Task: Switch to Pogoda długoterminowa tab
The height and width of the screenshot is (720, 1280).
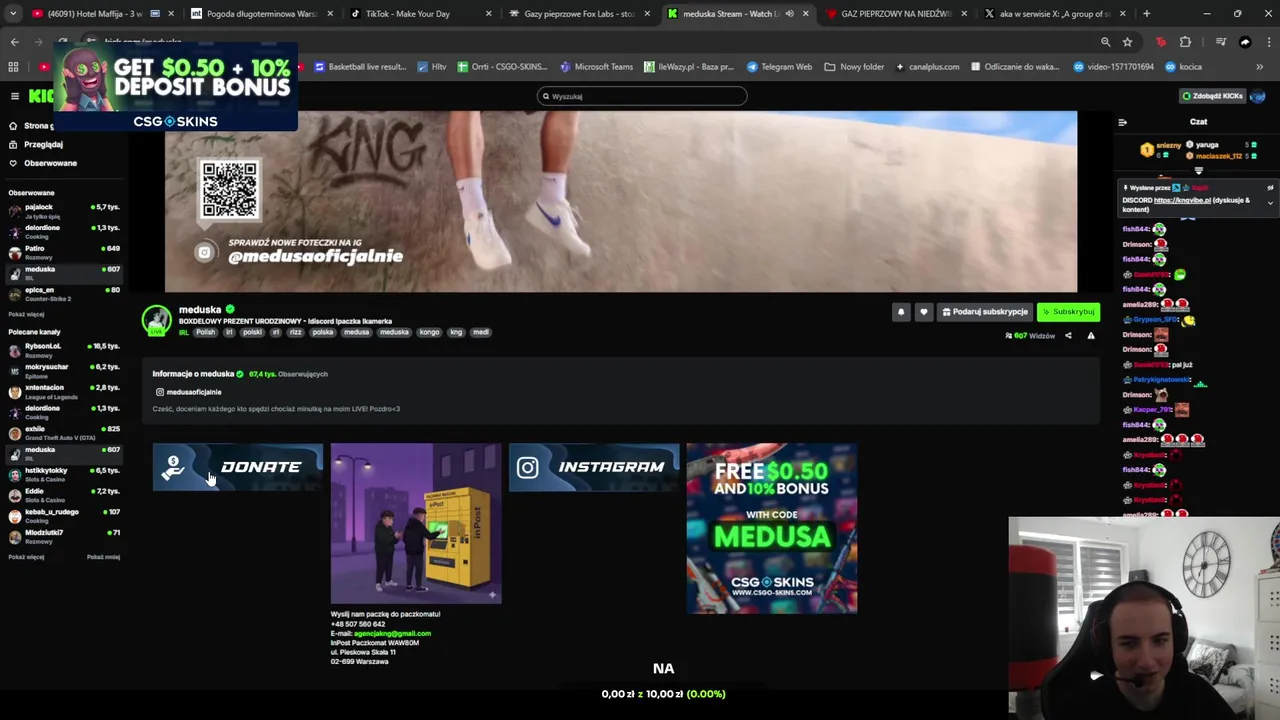Action: pos(260,14)
